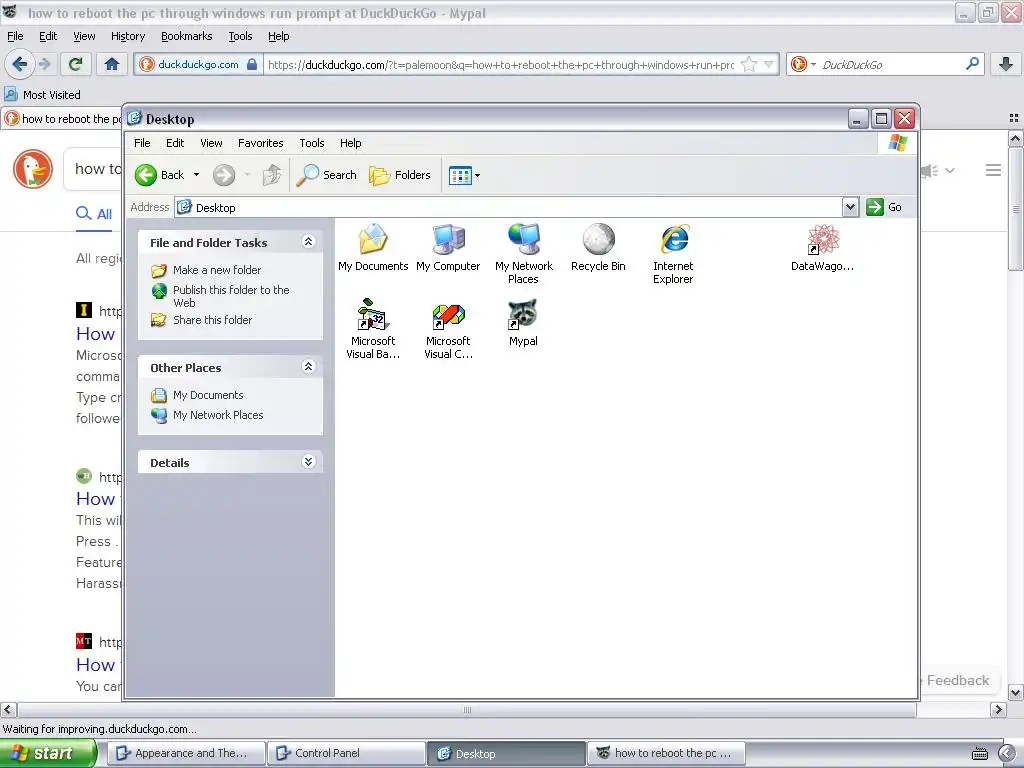Image resolution: width=1024 pixels, height=768 pixels.
Task: Click Mypal URL address field
Action: [x=501, y=65]
